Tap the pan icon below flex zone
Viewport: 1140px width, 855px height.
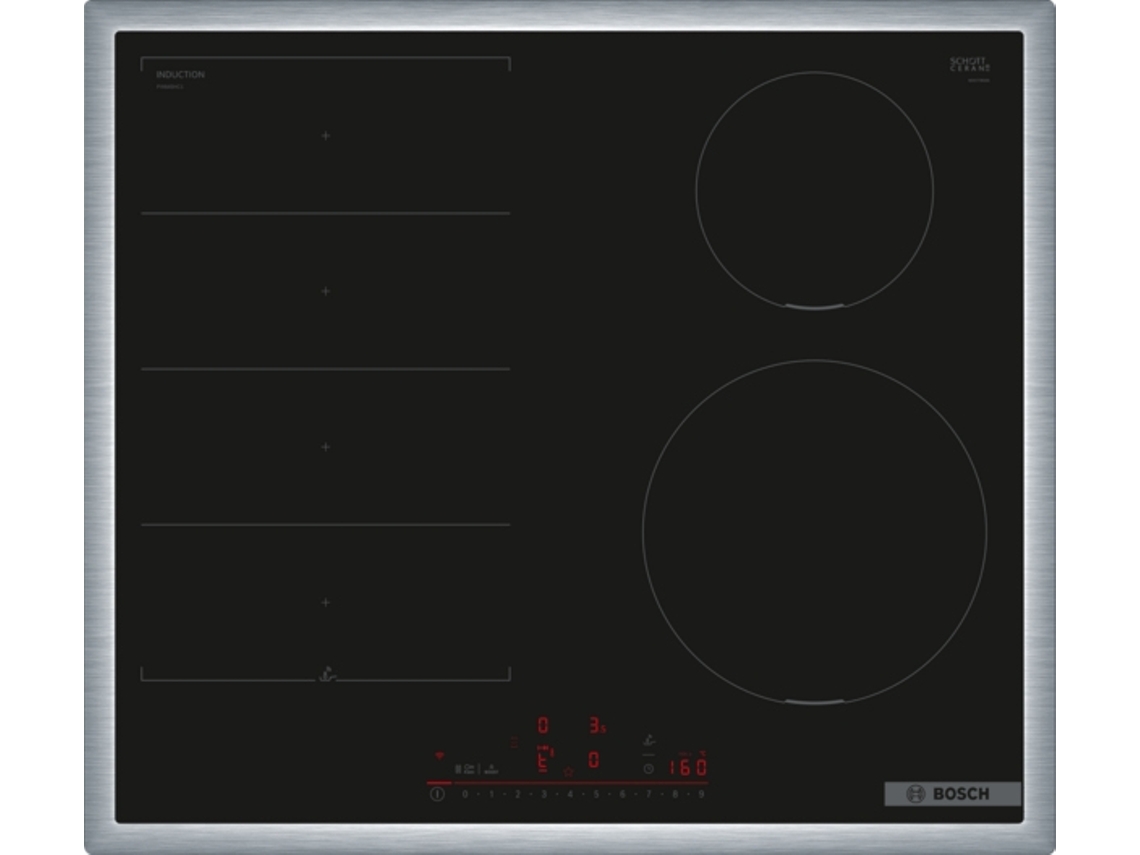point(326,674)
